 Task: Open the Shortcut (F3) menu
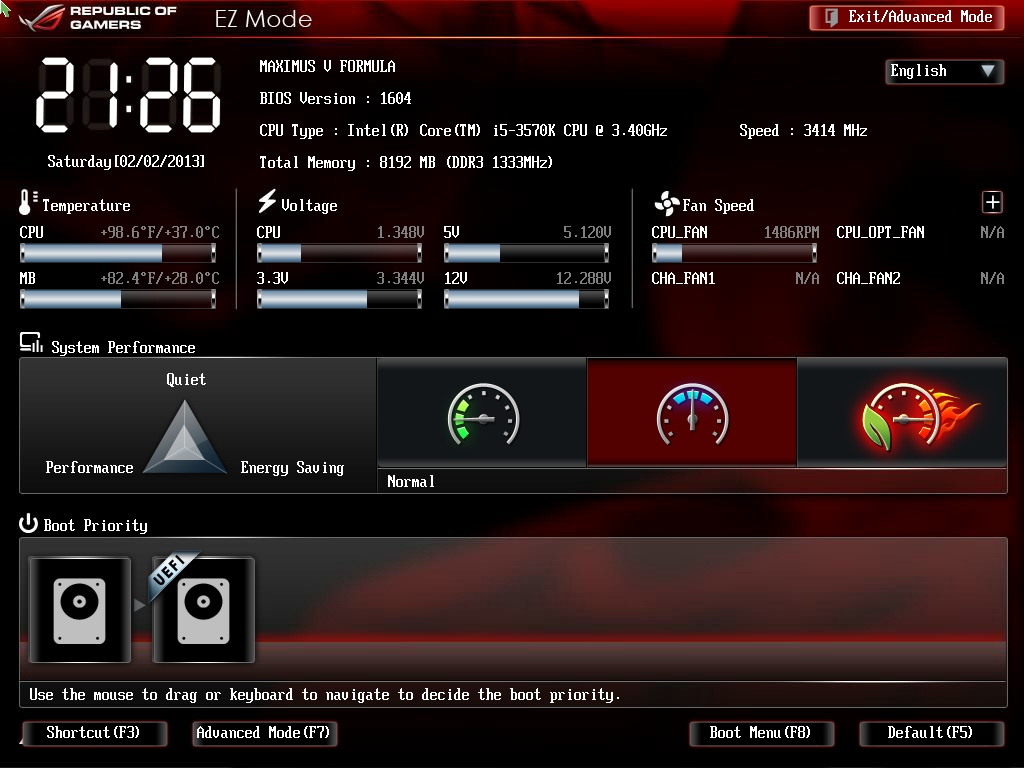tap(92, 733)
